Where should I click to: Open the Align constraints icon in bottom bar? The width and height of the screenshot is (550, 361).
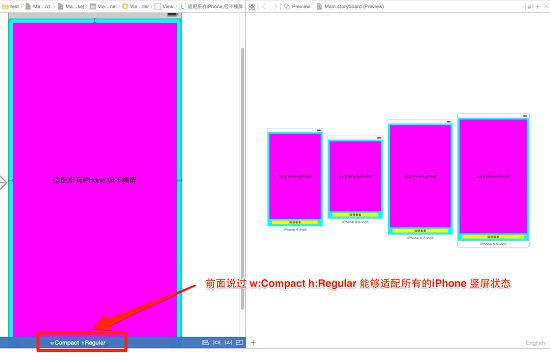click(x=206, y=342)
